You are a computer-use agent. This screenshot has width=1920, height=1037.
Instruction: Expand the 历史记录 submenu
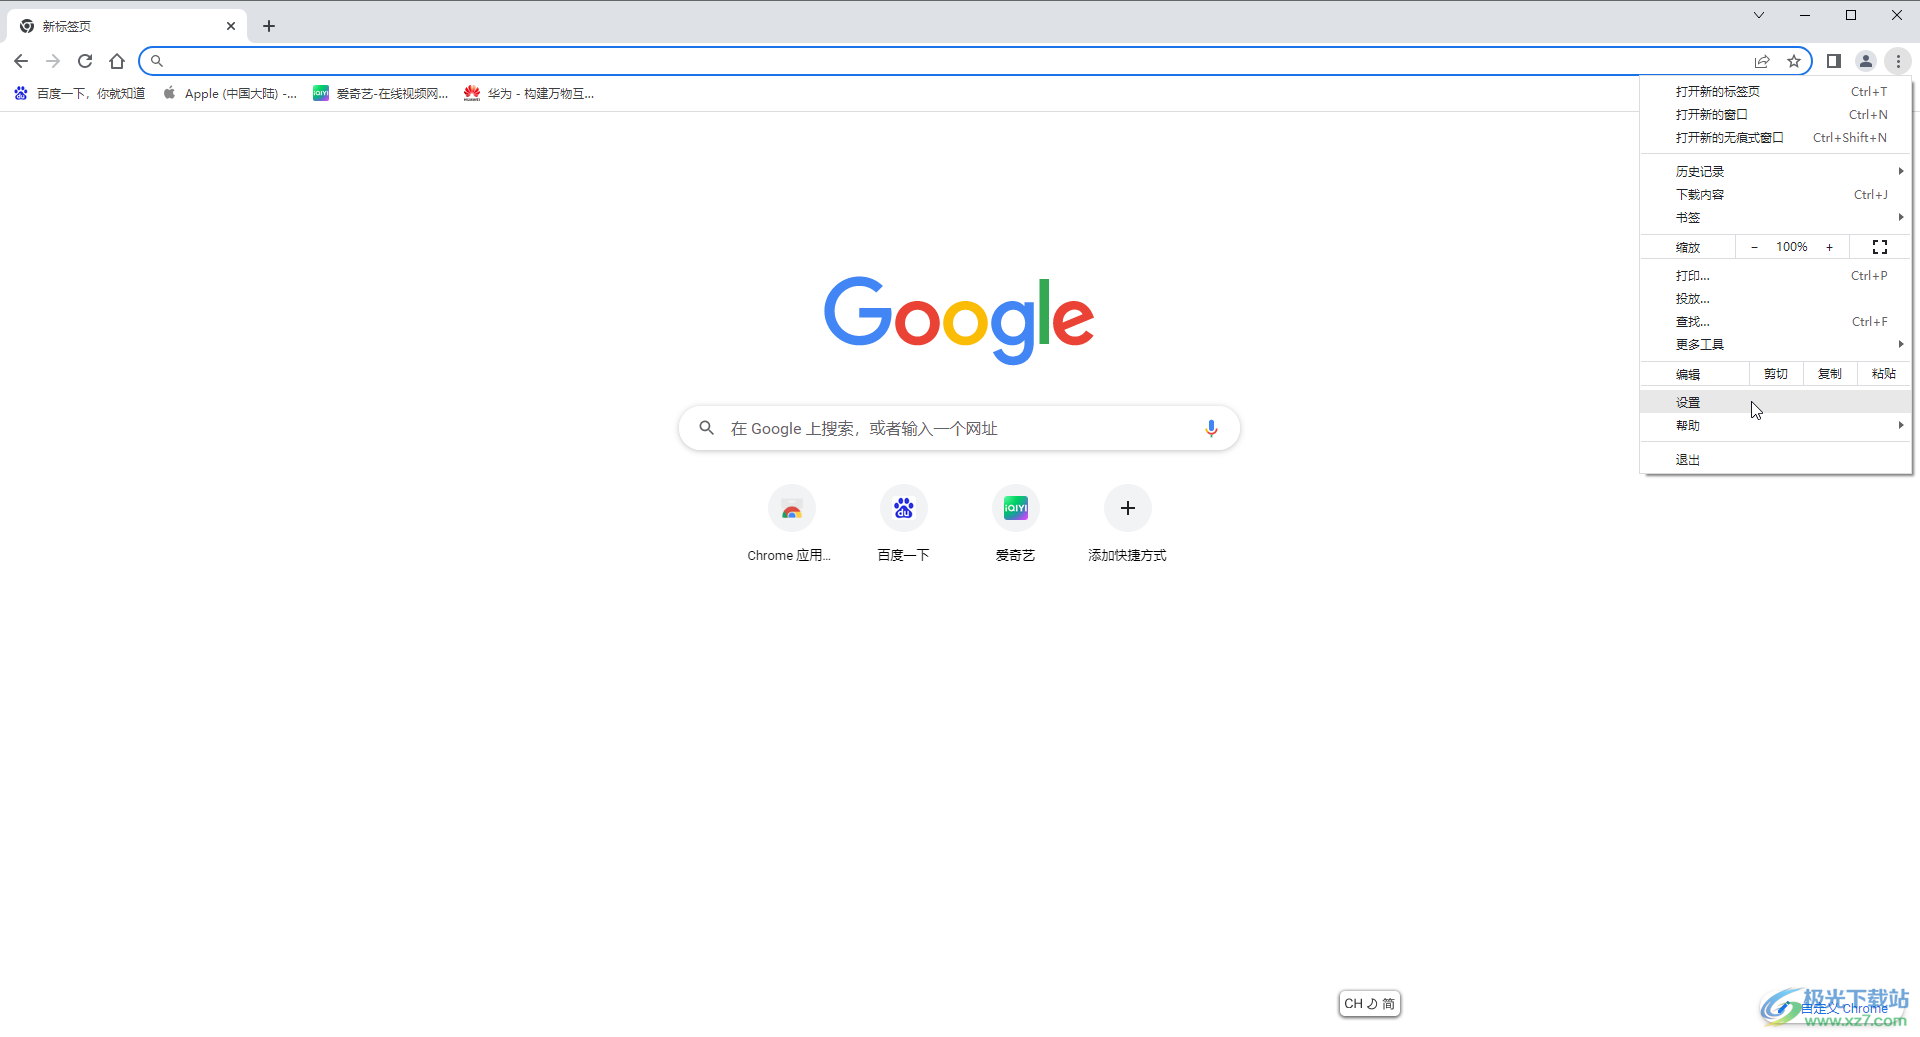[1776, 172]
